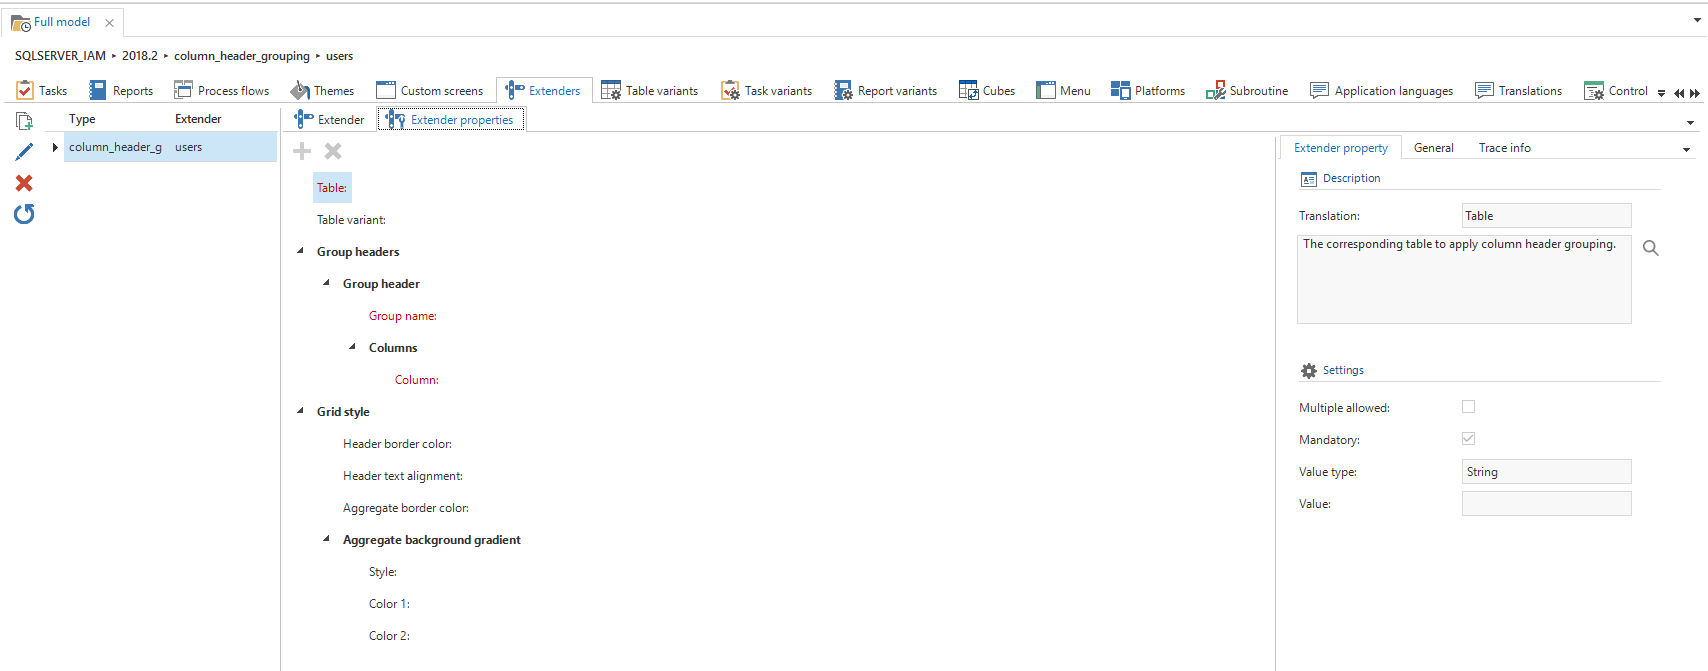Click the red X delete icon
The image size is (1708, 671).
(x=24, y=183)
